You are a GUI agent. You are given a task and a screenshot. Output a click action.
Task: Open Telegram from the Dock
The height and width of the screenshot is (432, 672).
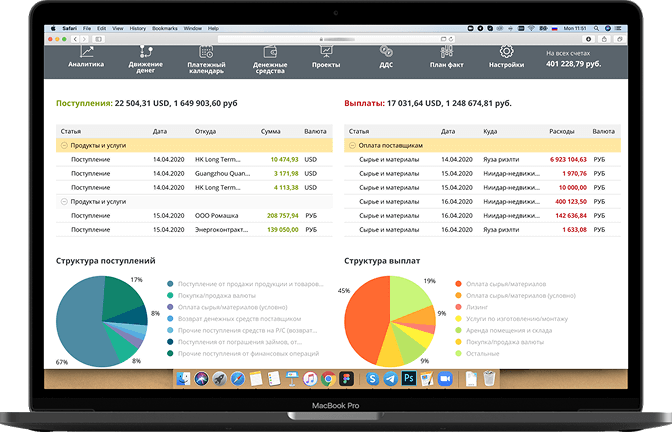(391, 379)
